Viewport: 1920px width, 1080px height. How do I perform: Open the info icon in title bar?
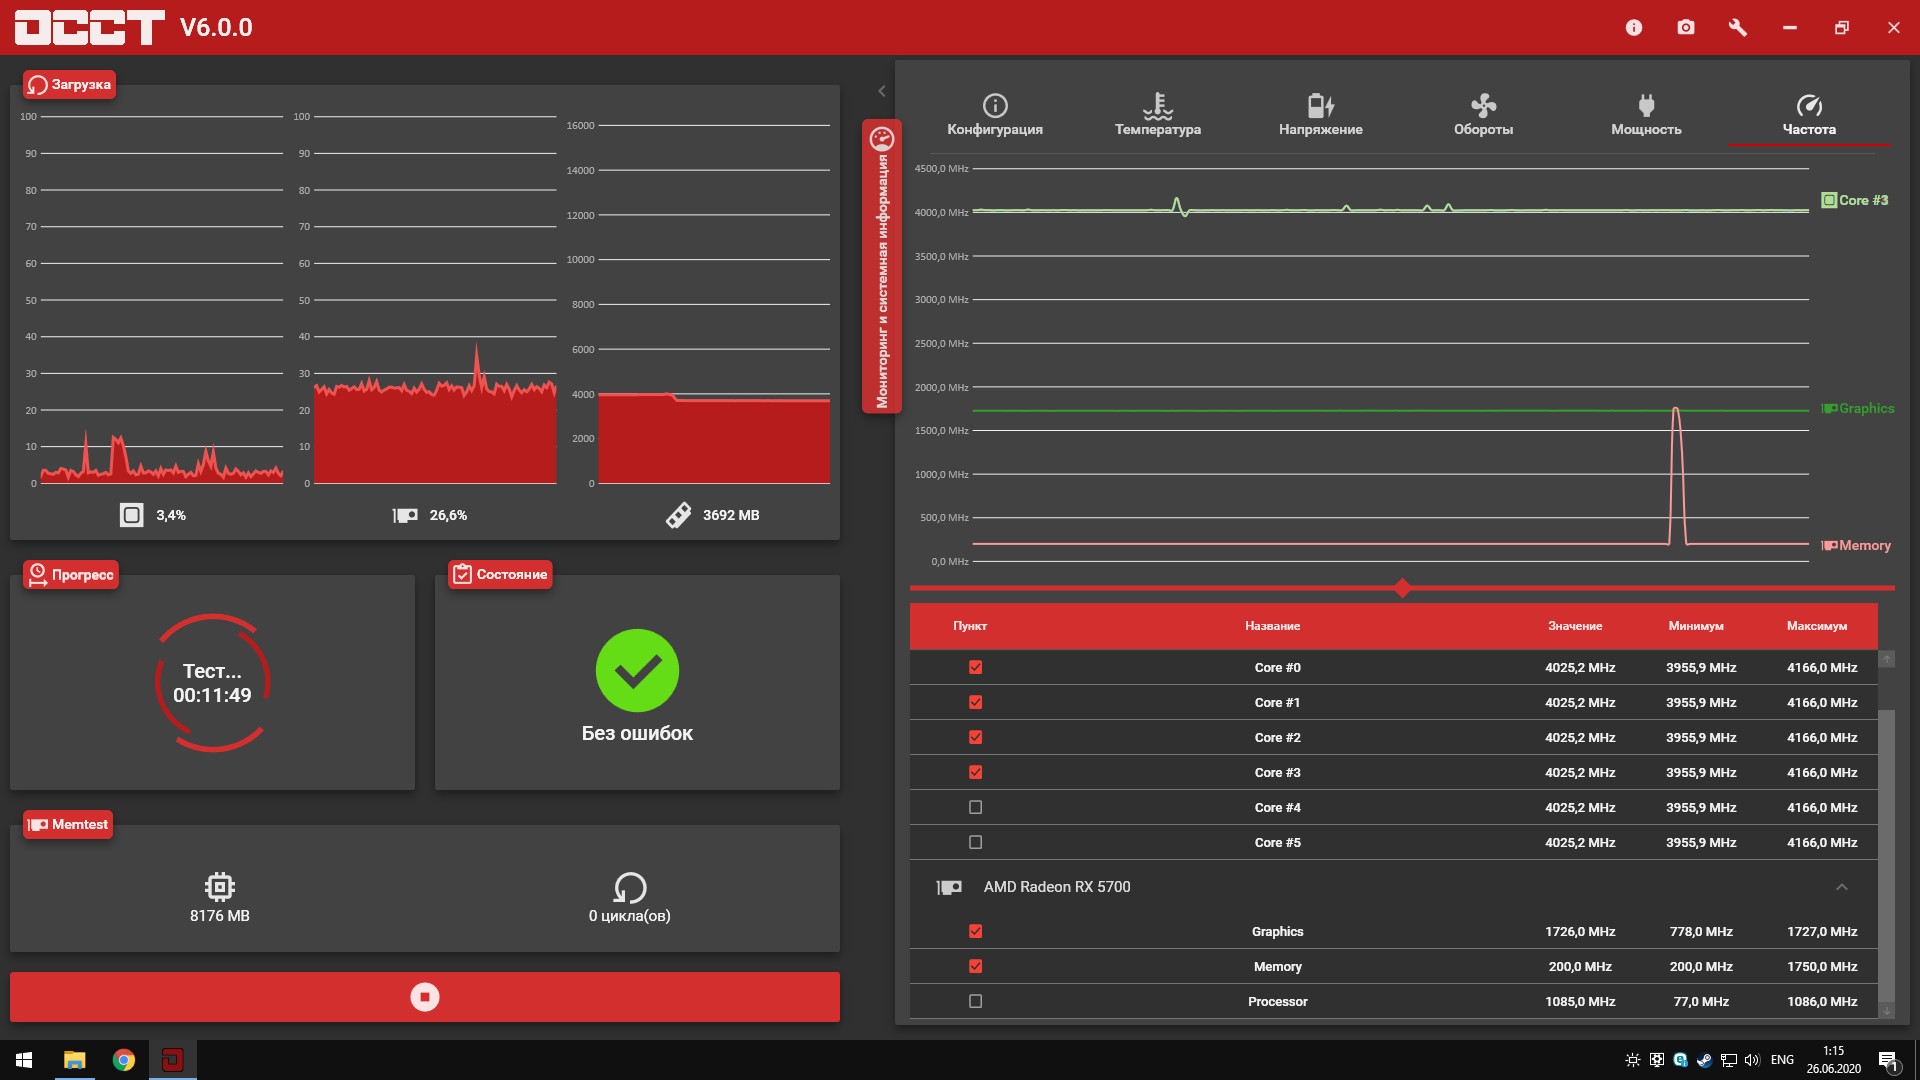pos(1634,28)
